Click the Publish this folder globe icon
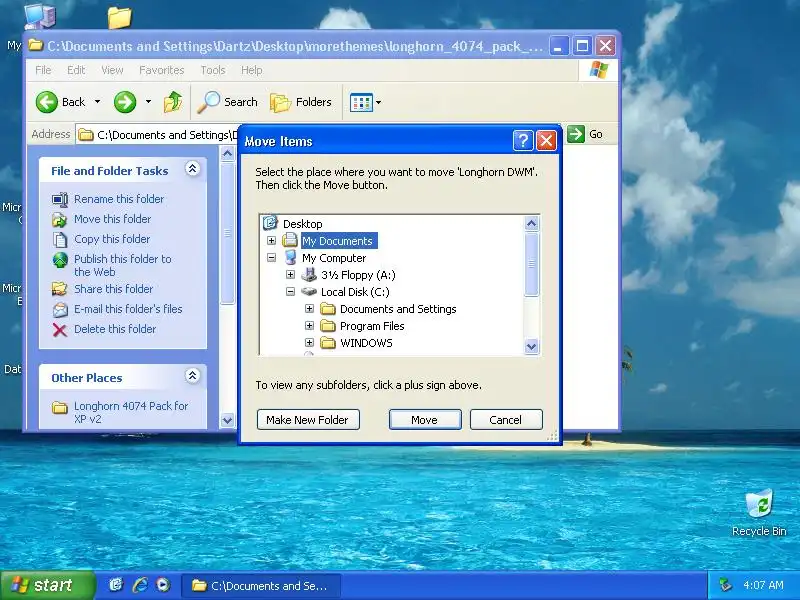 60,260
